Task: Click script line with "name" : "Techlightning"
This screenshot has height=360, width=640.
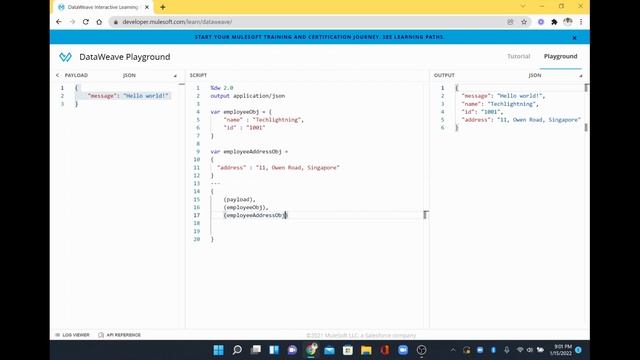Action: [263, 120]
